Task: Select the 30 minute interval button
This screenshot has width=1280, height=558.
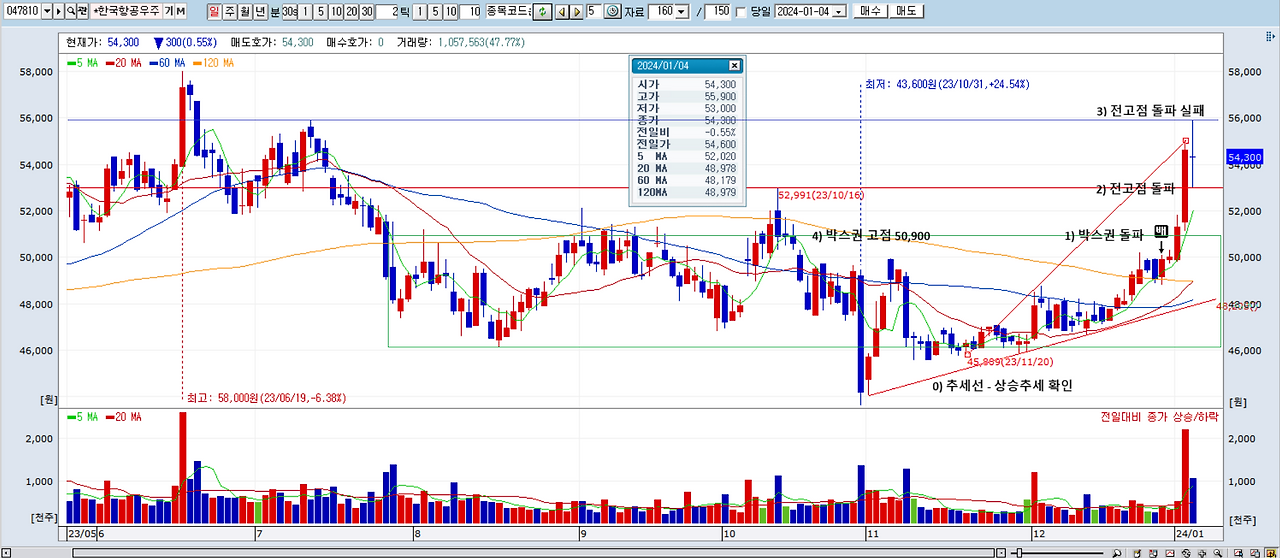Action: [367, 11]
